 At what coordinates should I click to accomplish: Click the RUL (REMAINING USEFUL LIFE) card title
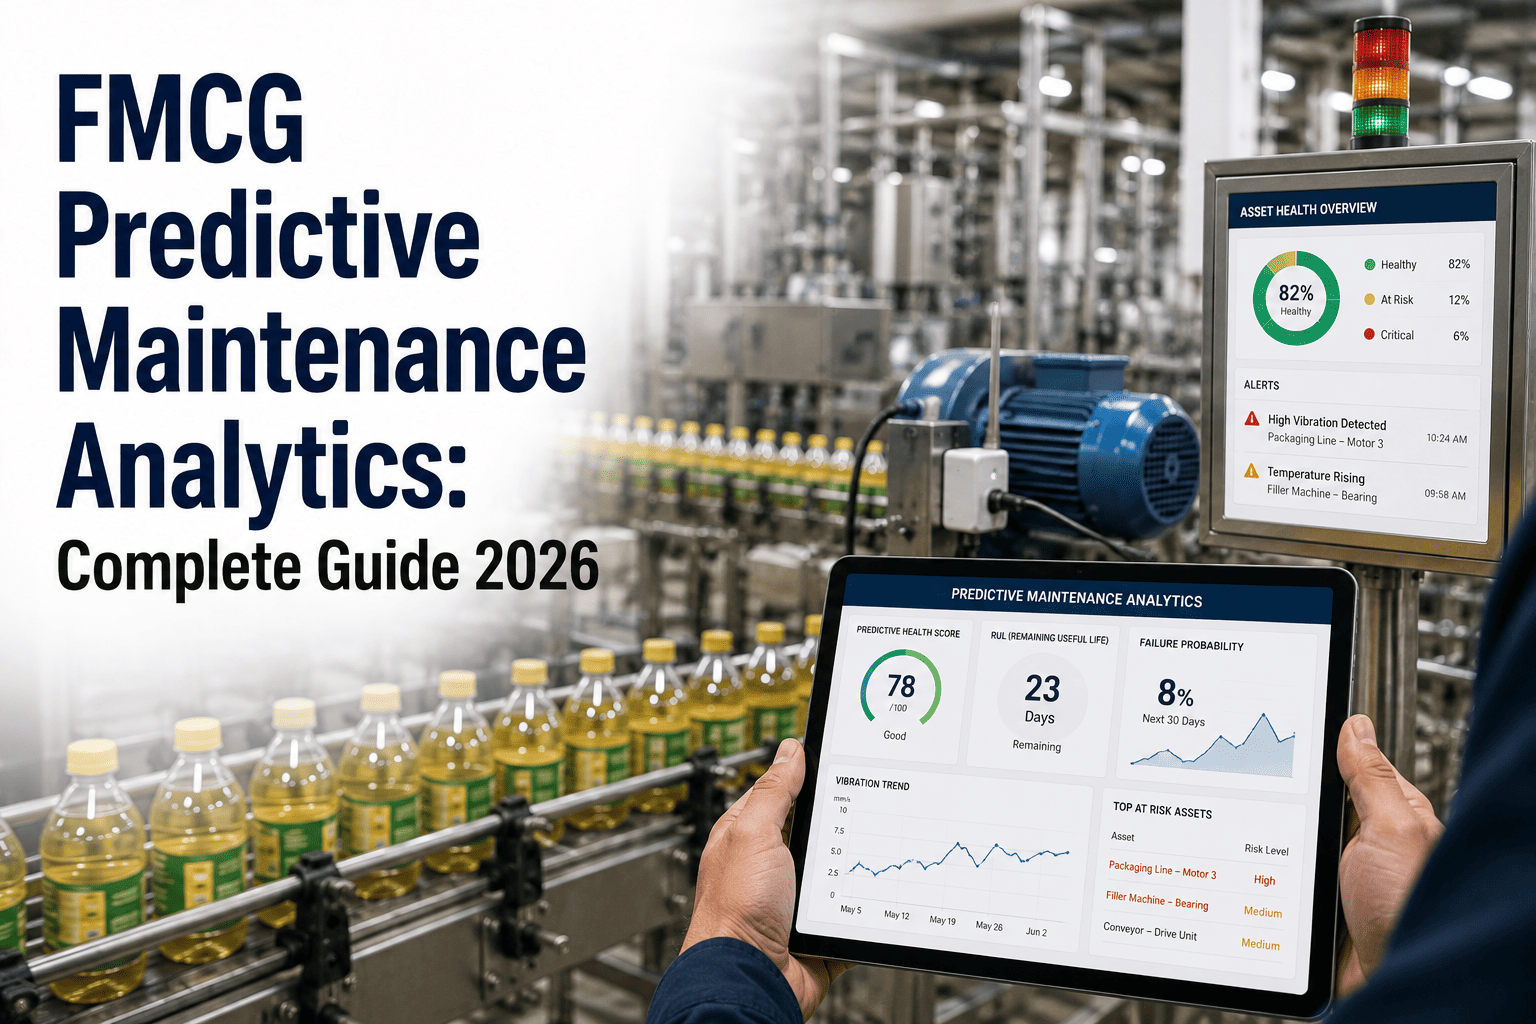point(1049,638)
